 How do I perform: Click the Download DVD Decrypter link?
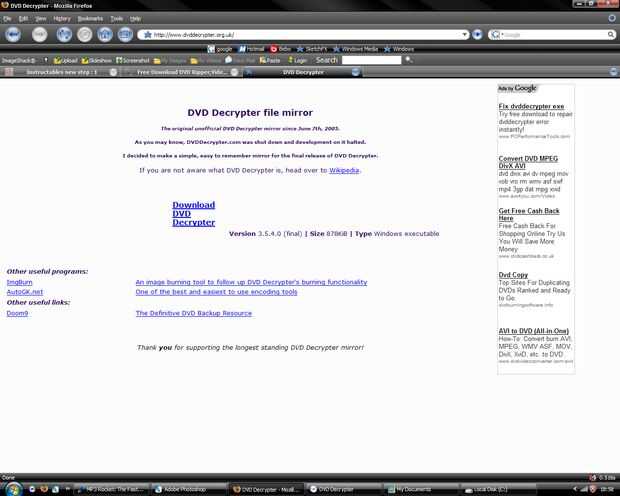194,214
